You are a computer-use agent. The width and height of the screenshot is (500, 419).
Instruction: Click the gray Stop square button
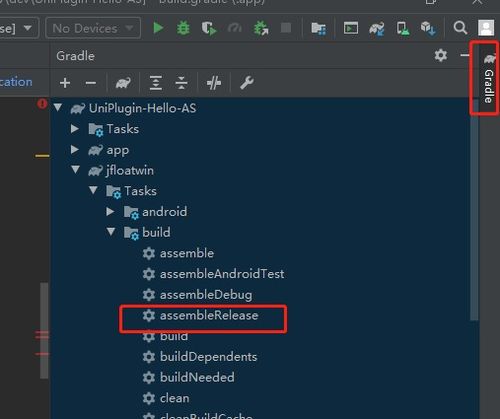pyautogui.click(x=286, y=28)
